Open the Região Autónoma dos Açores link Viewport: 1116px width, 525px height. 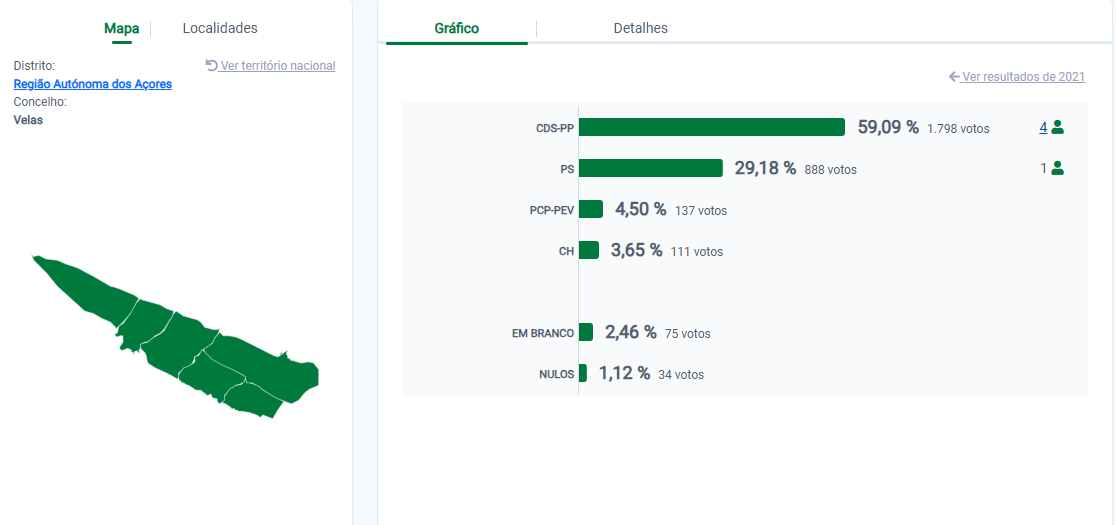(92, 84)
